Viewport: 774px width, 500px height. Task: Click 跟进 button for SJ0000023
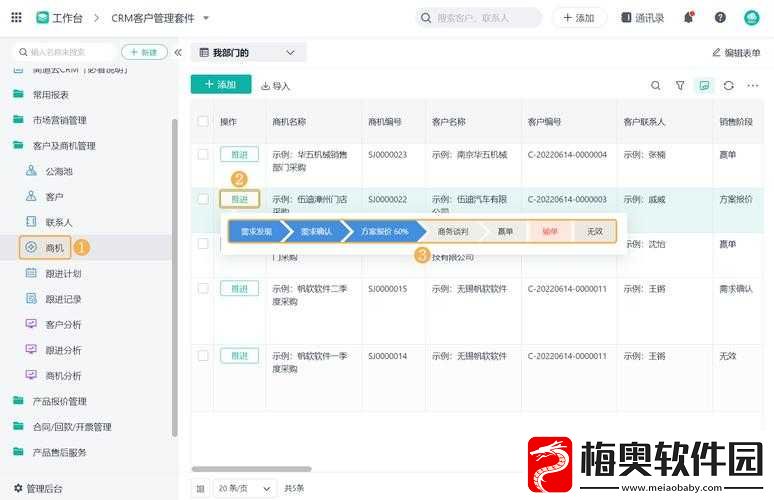point(239,154)
